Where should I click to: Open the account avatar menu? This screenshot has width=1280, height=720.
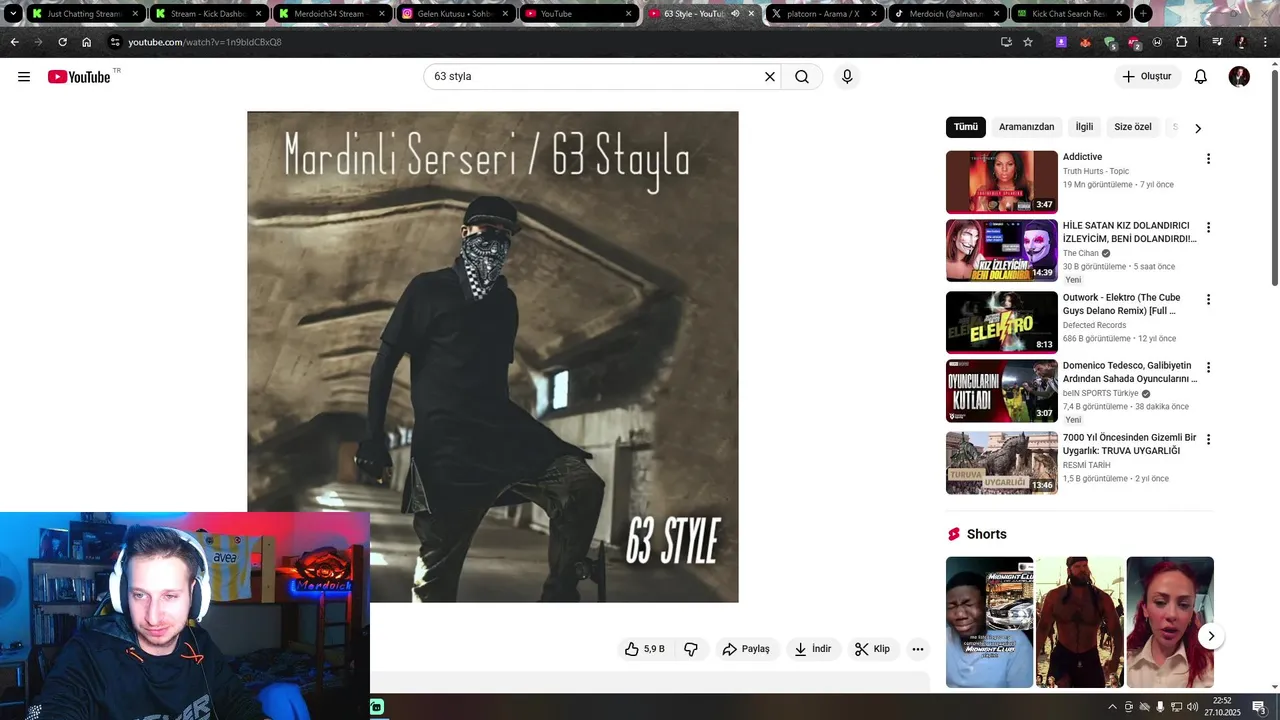pos(1239,77)
